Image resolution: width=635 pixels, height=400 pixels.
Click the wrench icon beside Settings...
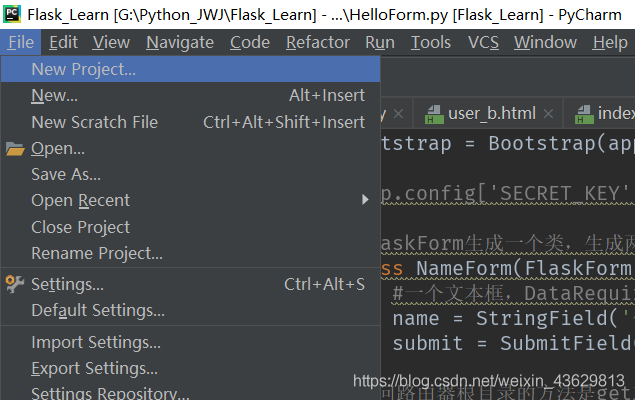coord(15,284)
